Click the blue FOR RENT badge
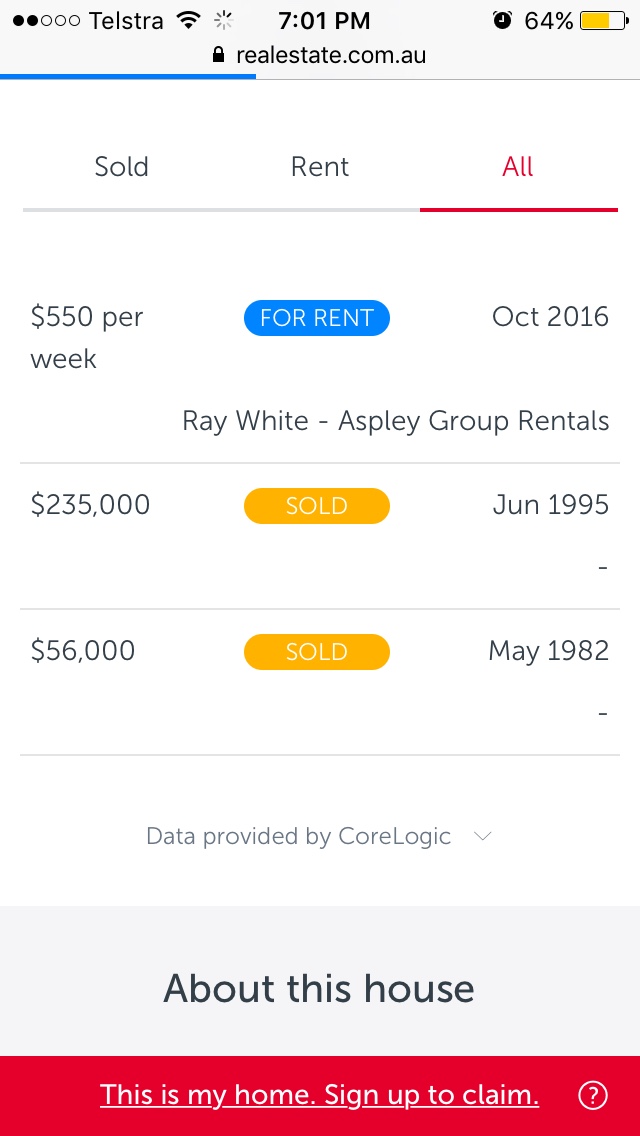Image resolution: width=640 pixels, height=1136 pixels. click(317, 318)
